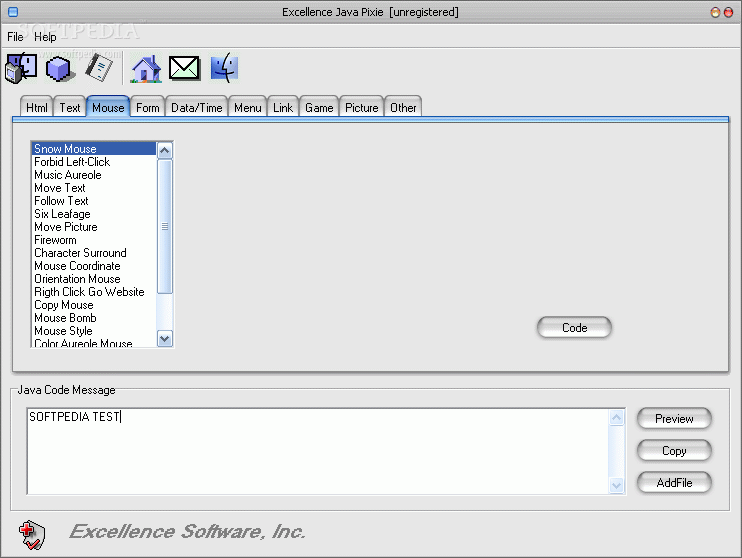Pick Fireworm from the list
The height and width of the screenshot is (558, 742).
(94, 240)
